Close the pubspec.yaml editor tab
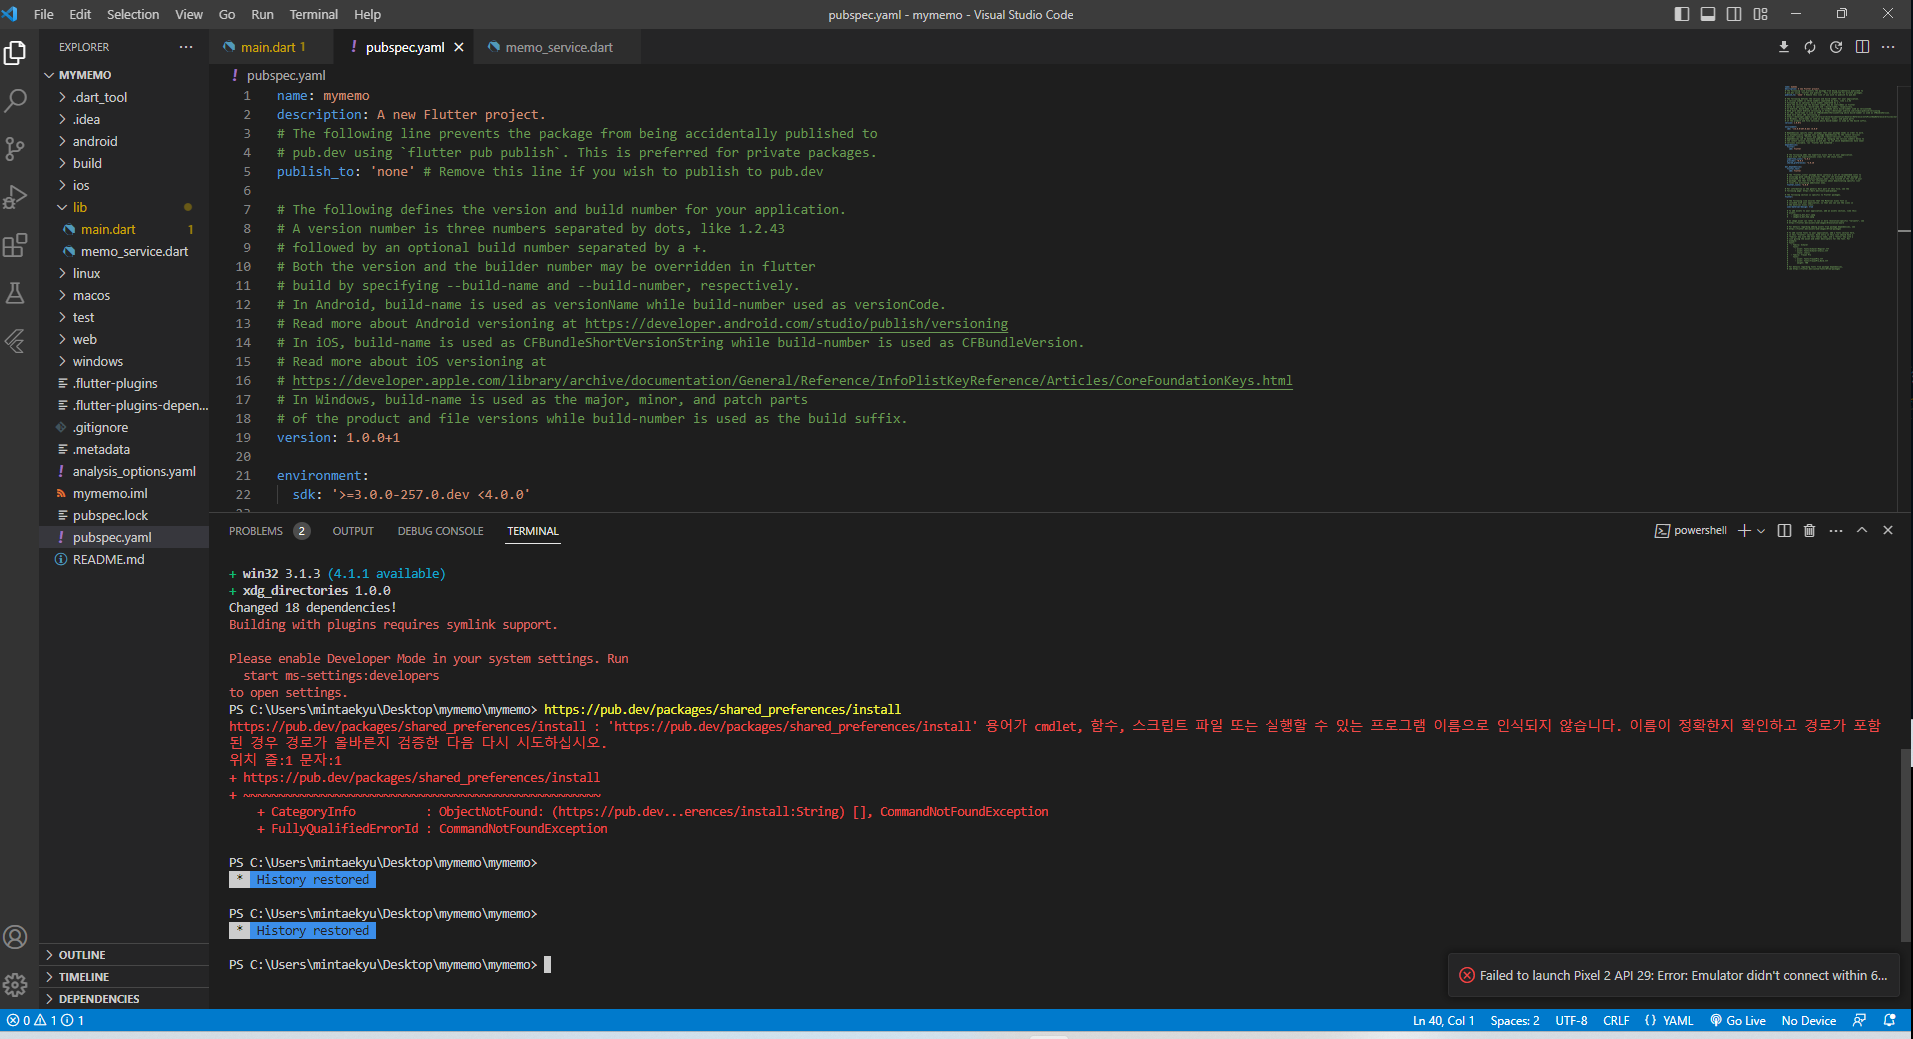1913x1039 pixels. tap(459, 47)
